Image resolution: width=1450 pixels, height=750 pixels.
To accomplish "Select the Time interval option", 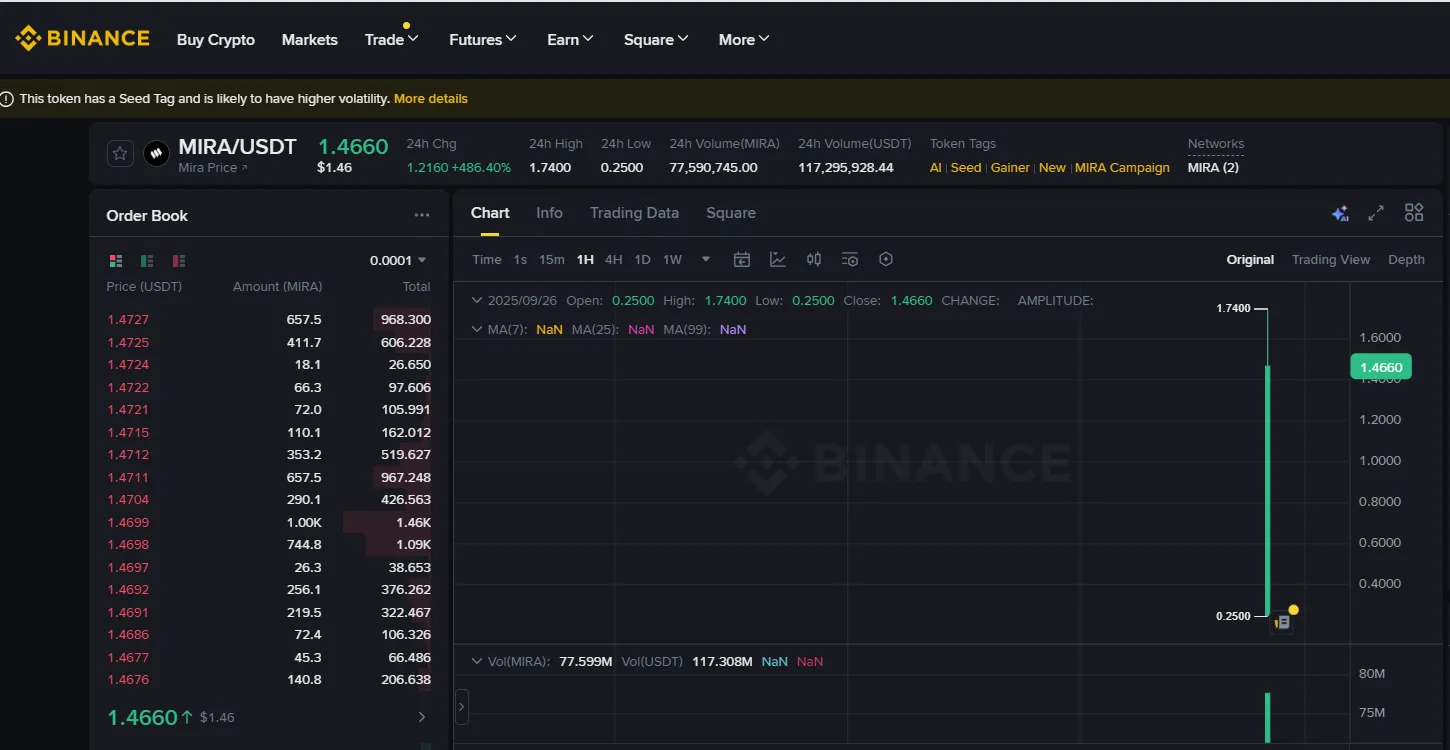I will 487,259.
